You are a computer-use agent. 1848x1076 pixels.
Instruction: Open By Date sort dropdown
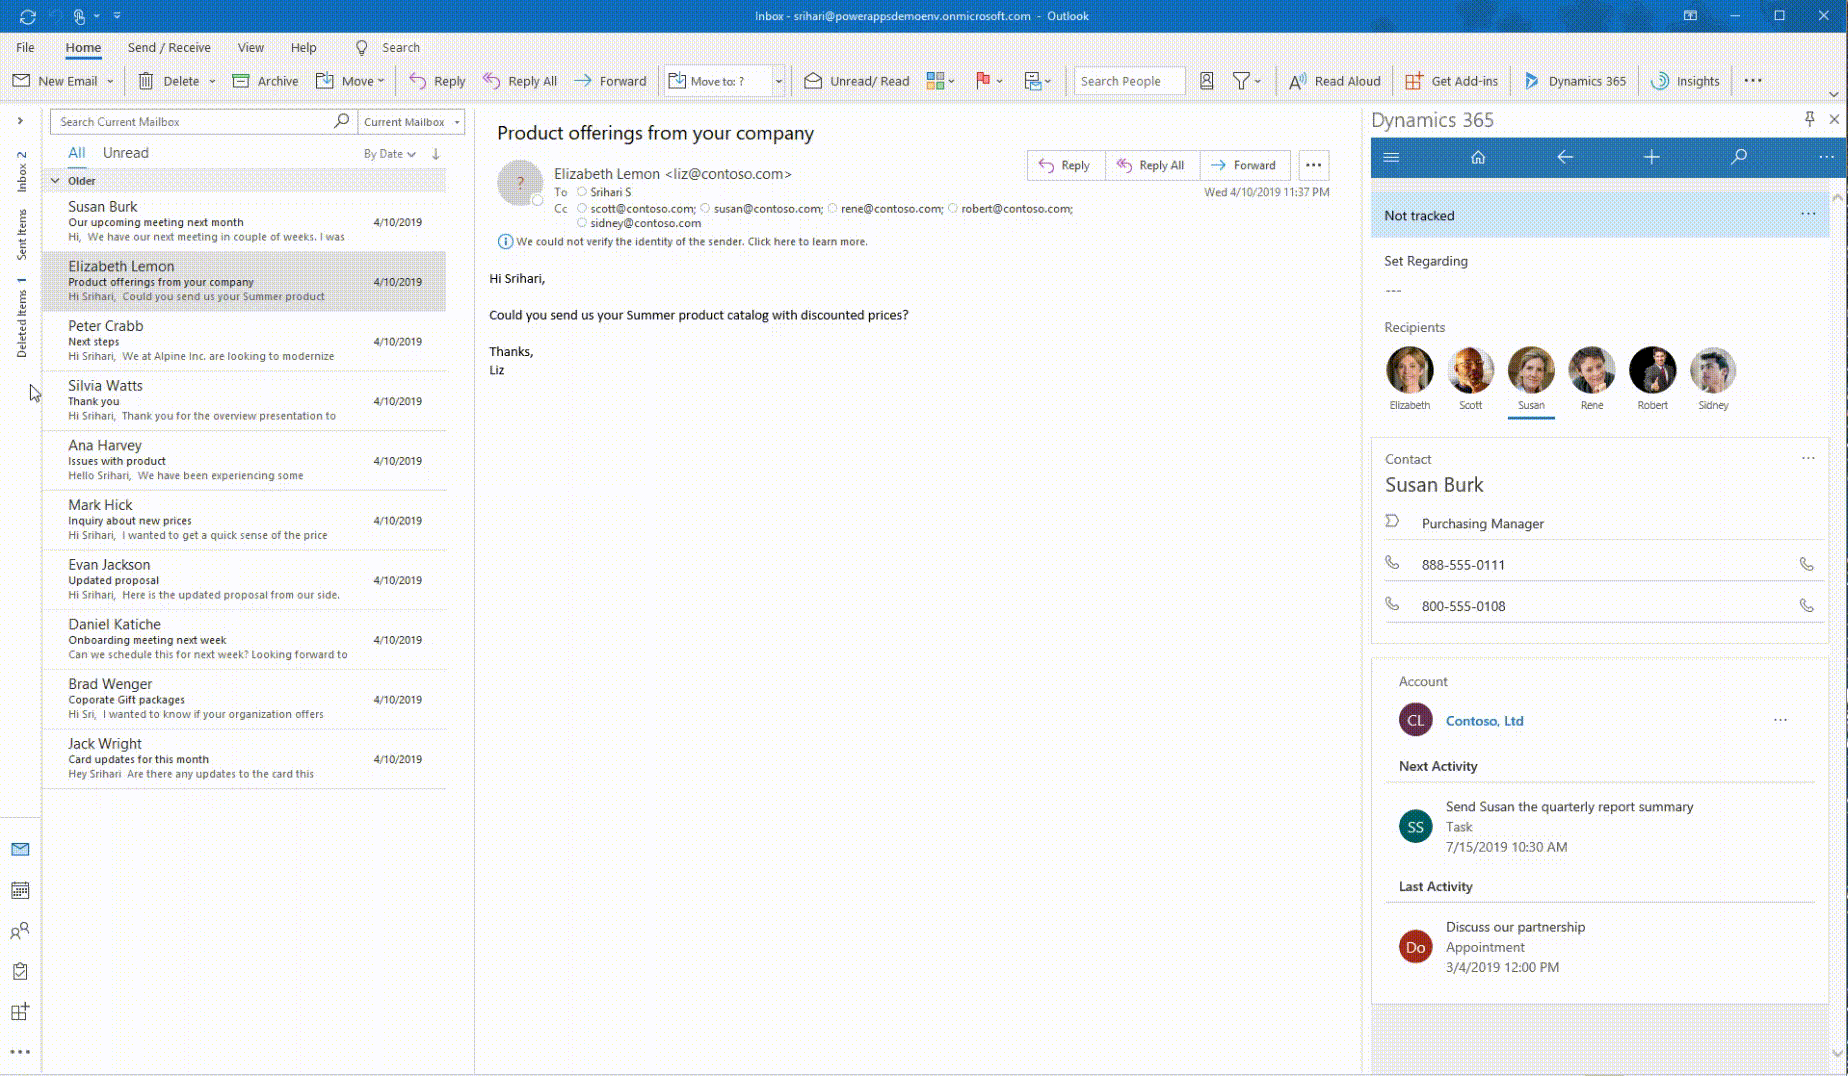389,154
